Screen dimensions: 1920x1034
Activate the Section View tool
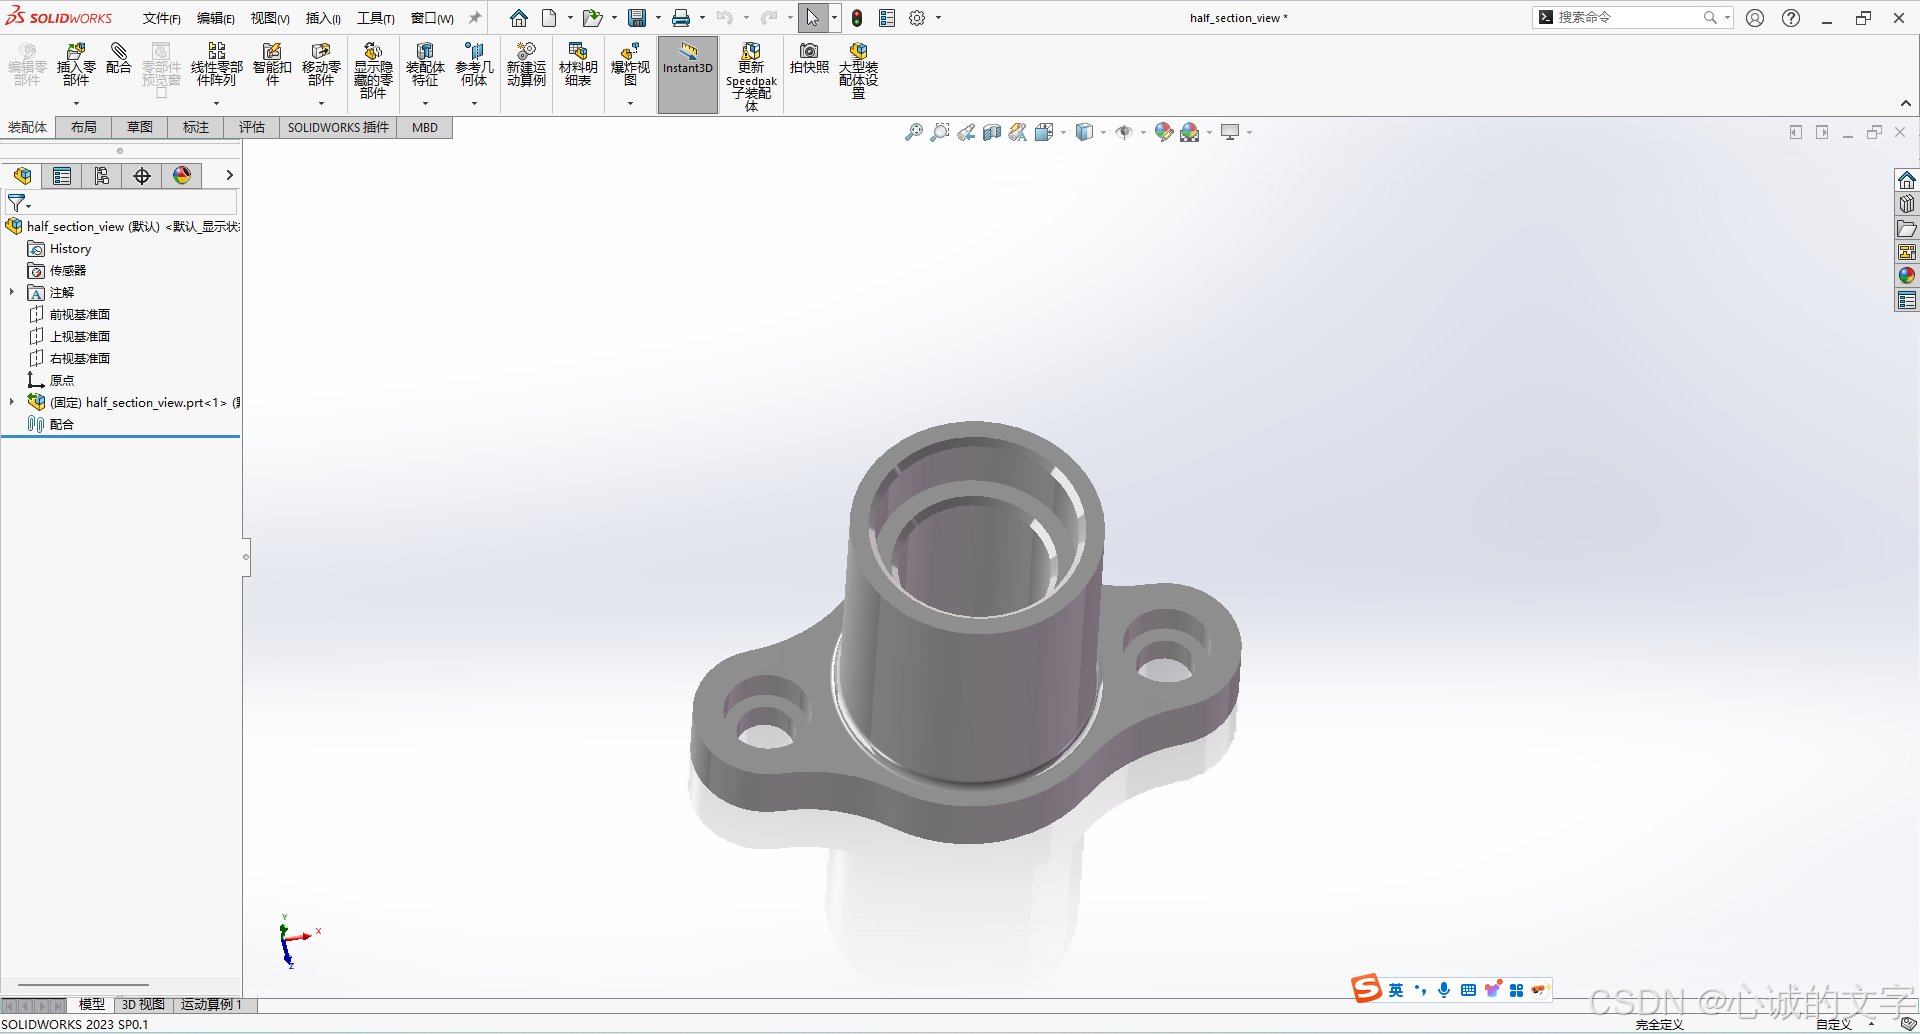coord(992,132)
